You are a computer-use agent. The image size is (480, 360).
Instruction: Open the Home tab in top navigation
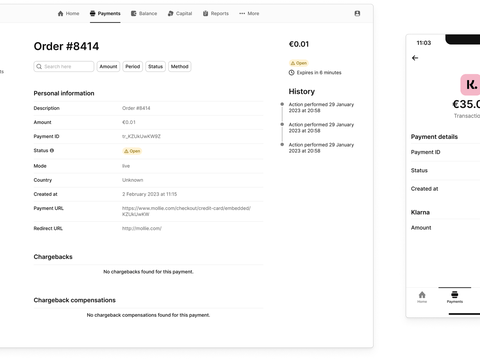tap(68, 13)
